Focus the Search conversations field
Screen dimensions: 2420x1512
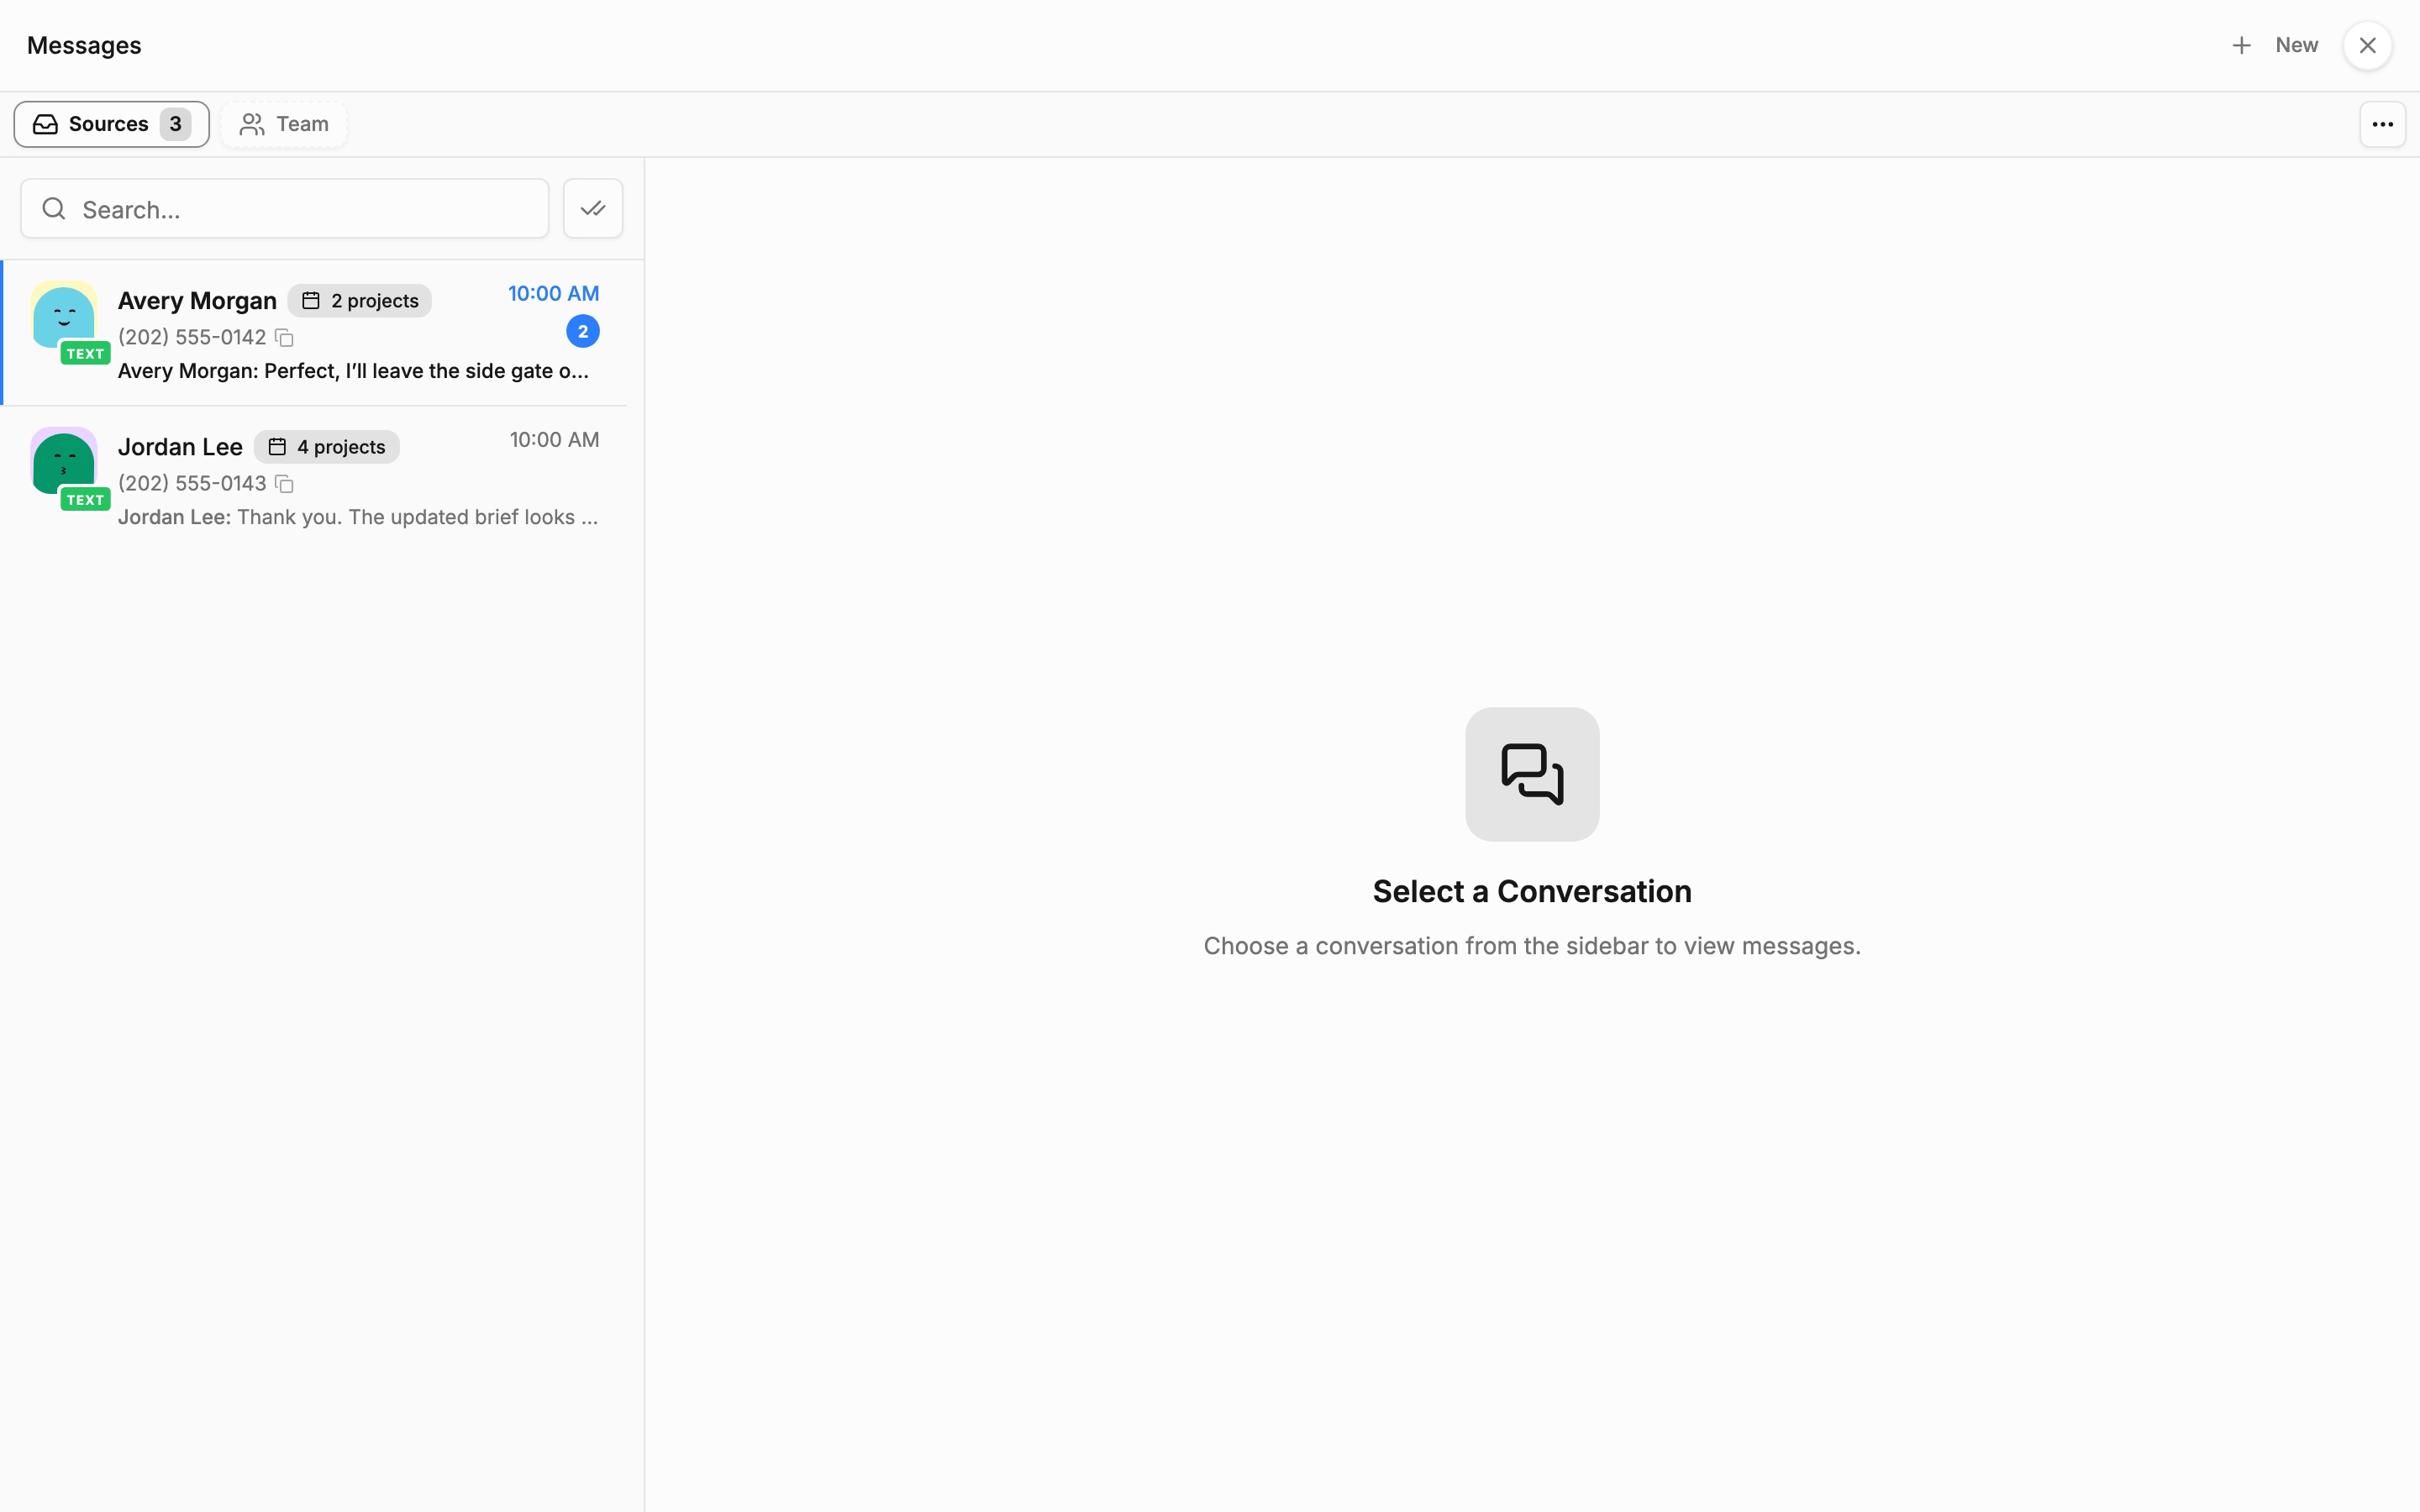(285, 209)
